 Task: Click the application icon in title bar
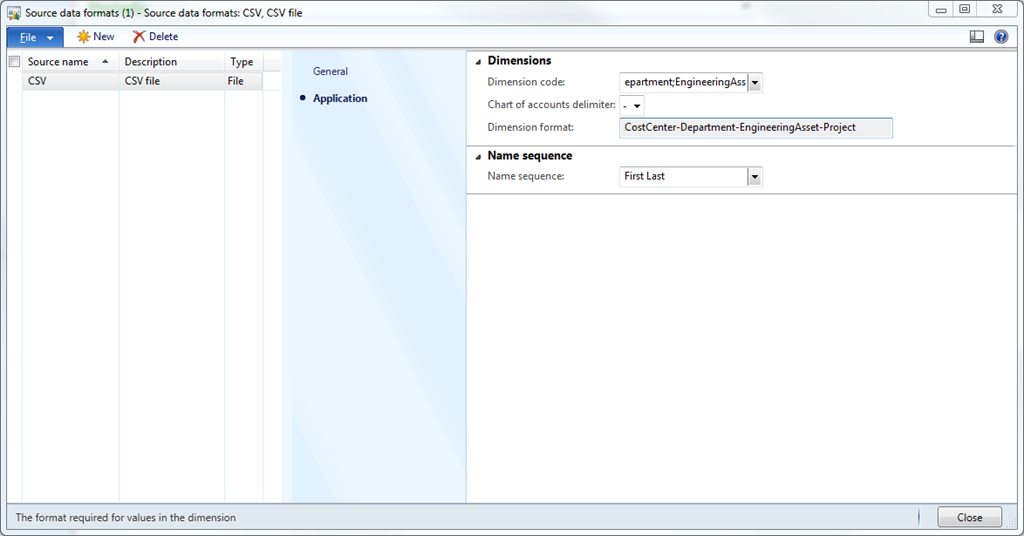click(x=14, y=13)
